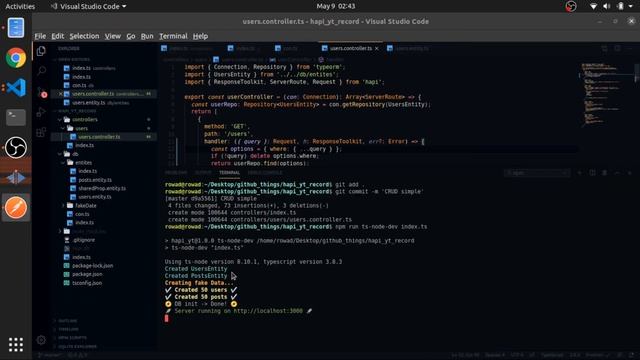Expand the Outline section in the sidebar
This screenshot has height=360, width=640.
[x=67, y=320]
